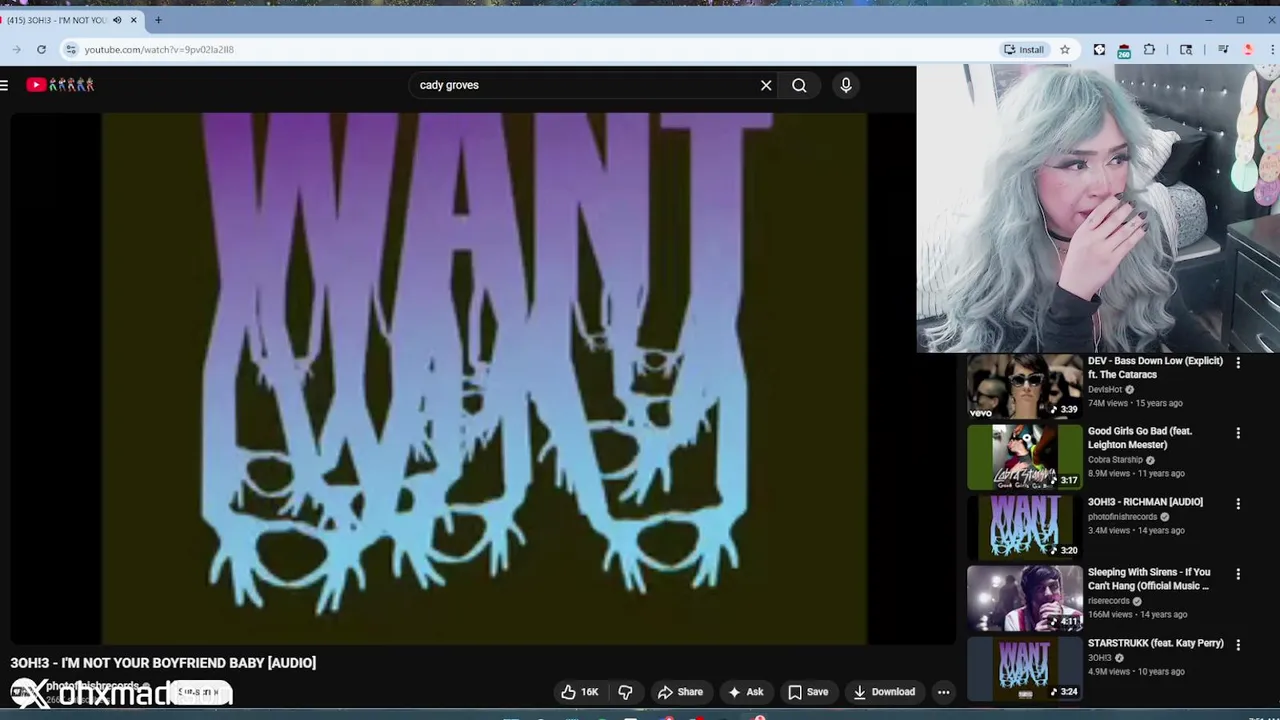Open more actions menu beside Download
Screen dimensions: 1280x720
(943, 692)
